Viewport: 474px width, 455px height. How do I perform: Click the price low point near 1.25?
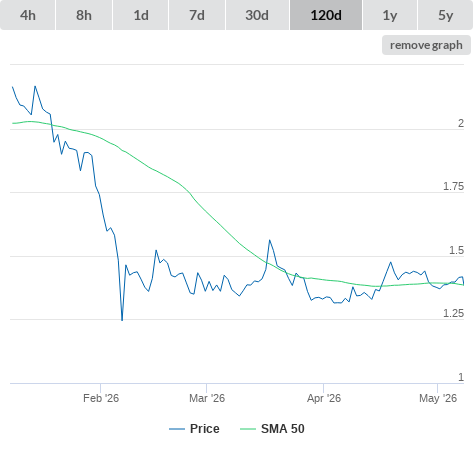pyautogui.click(x=122, y=320)
